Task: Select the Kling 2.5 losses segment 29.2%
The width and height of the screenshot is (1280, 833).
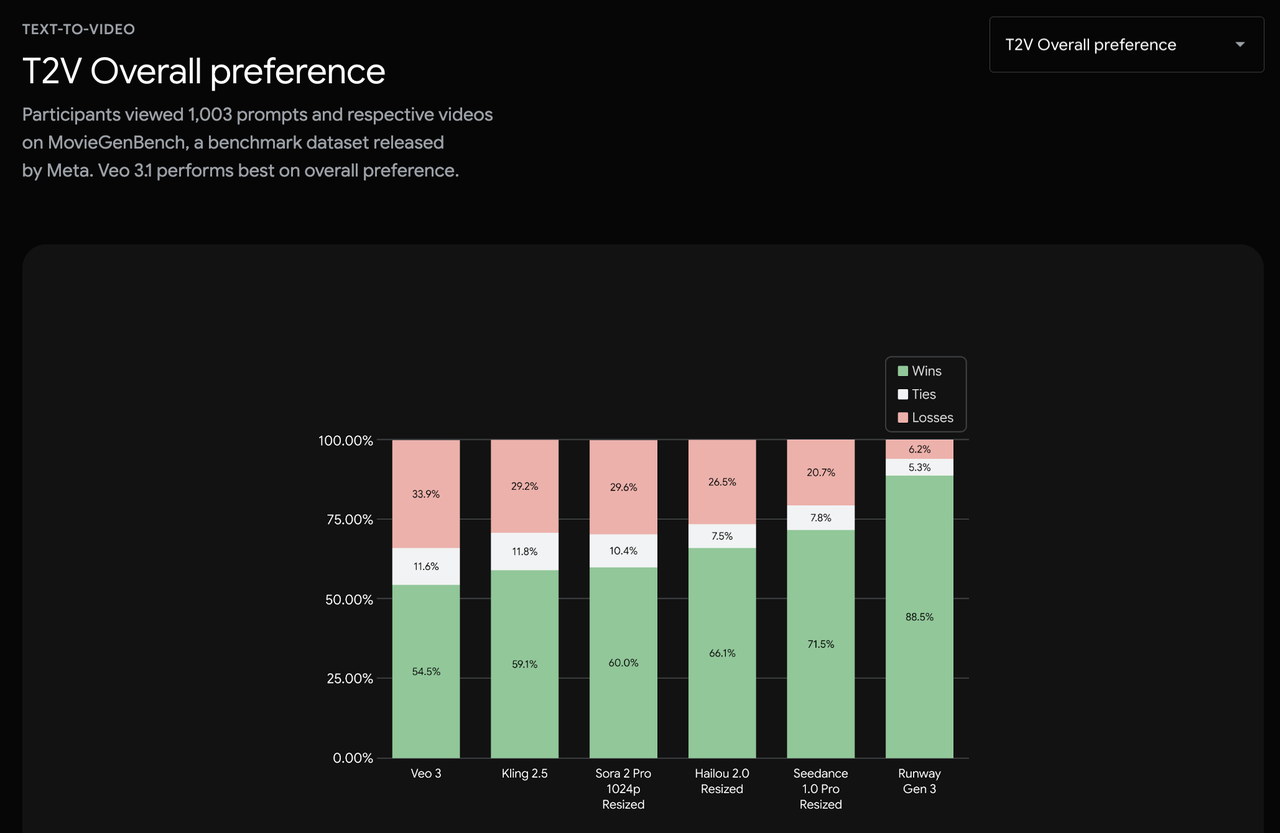Action: click(524, 486)
